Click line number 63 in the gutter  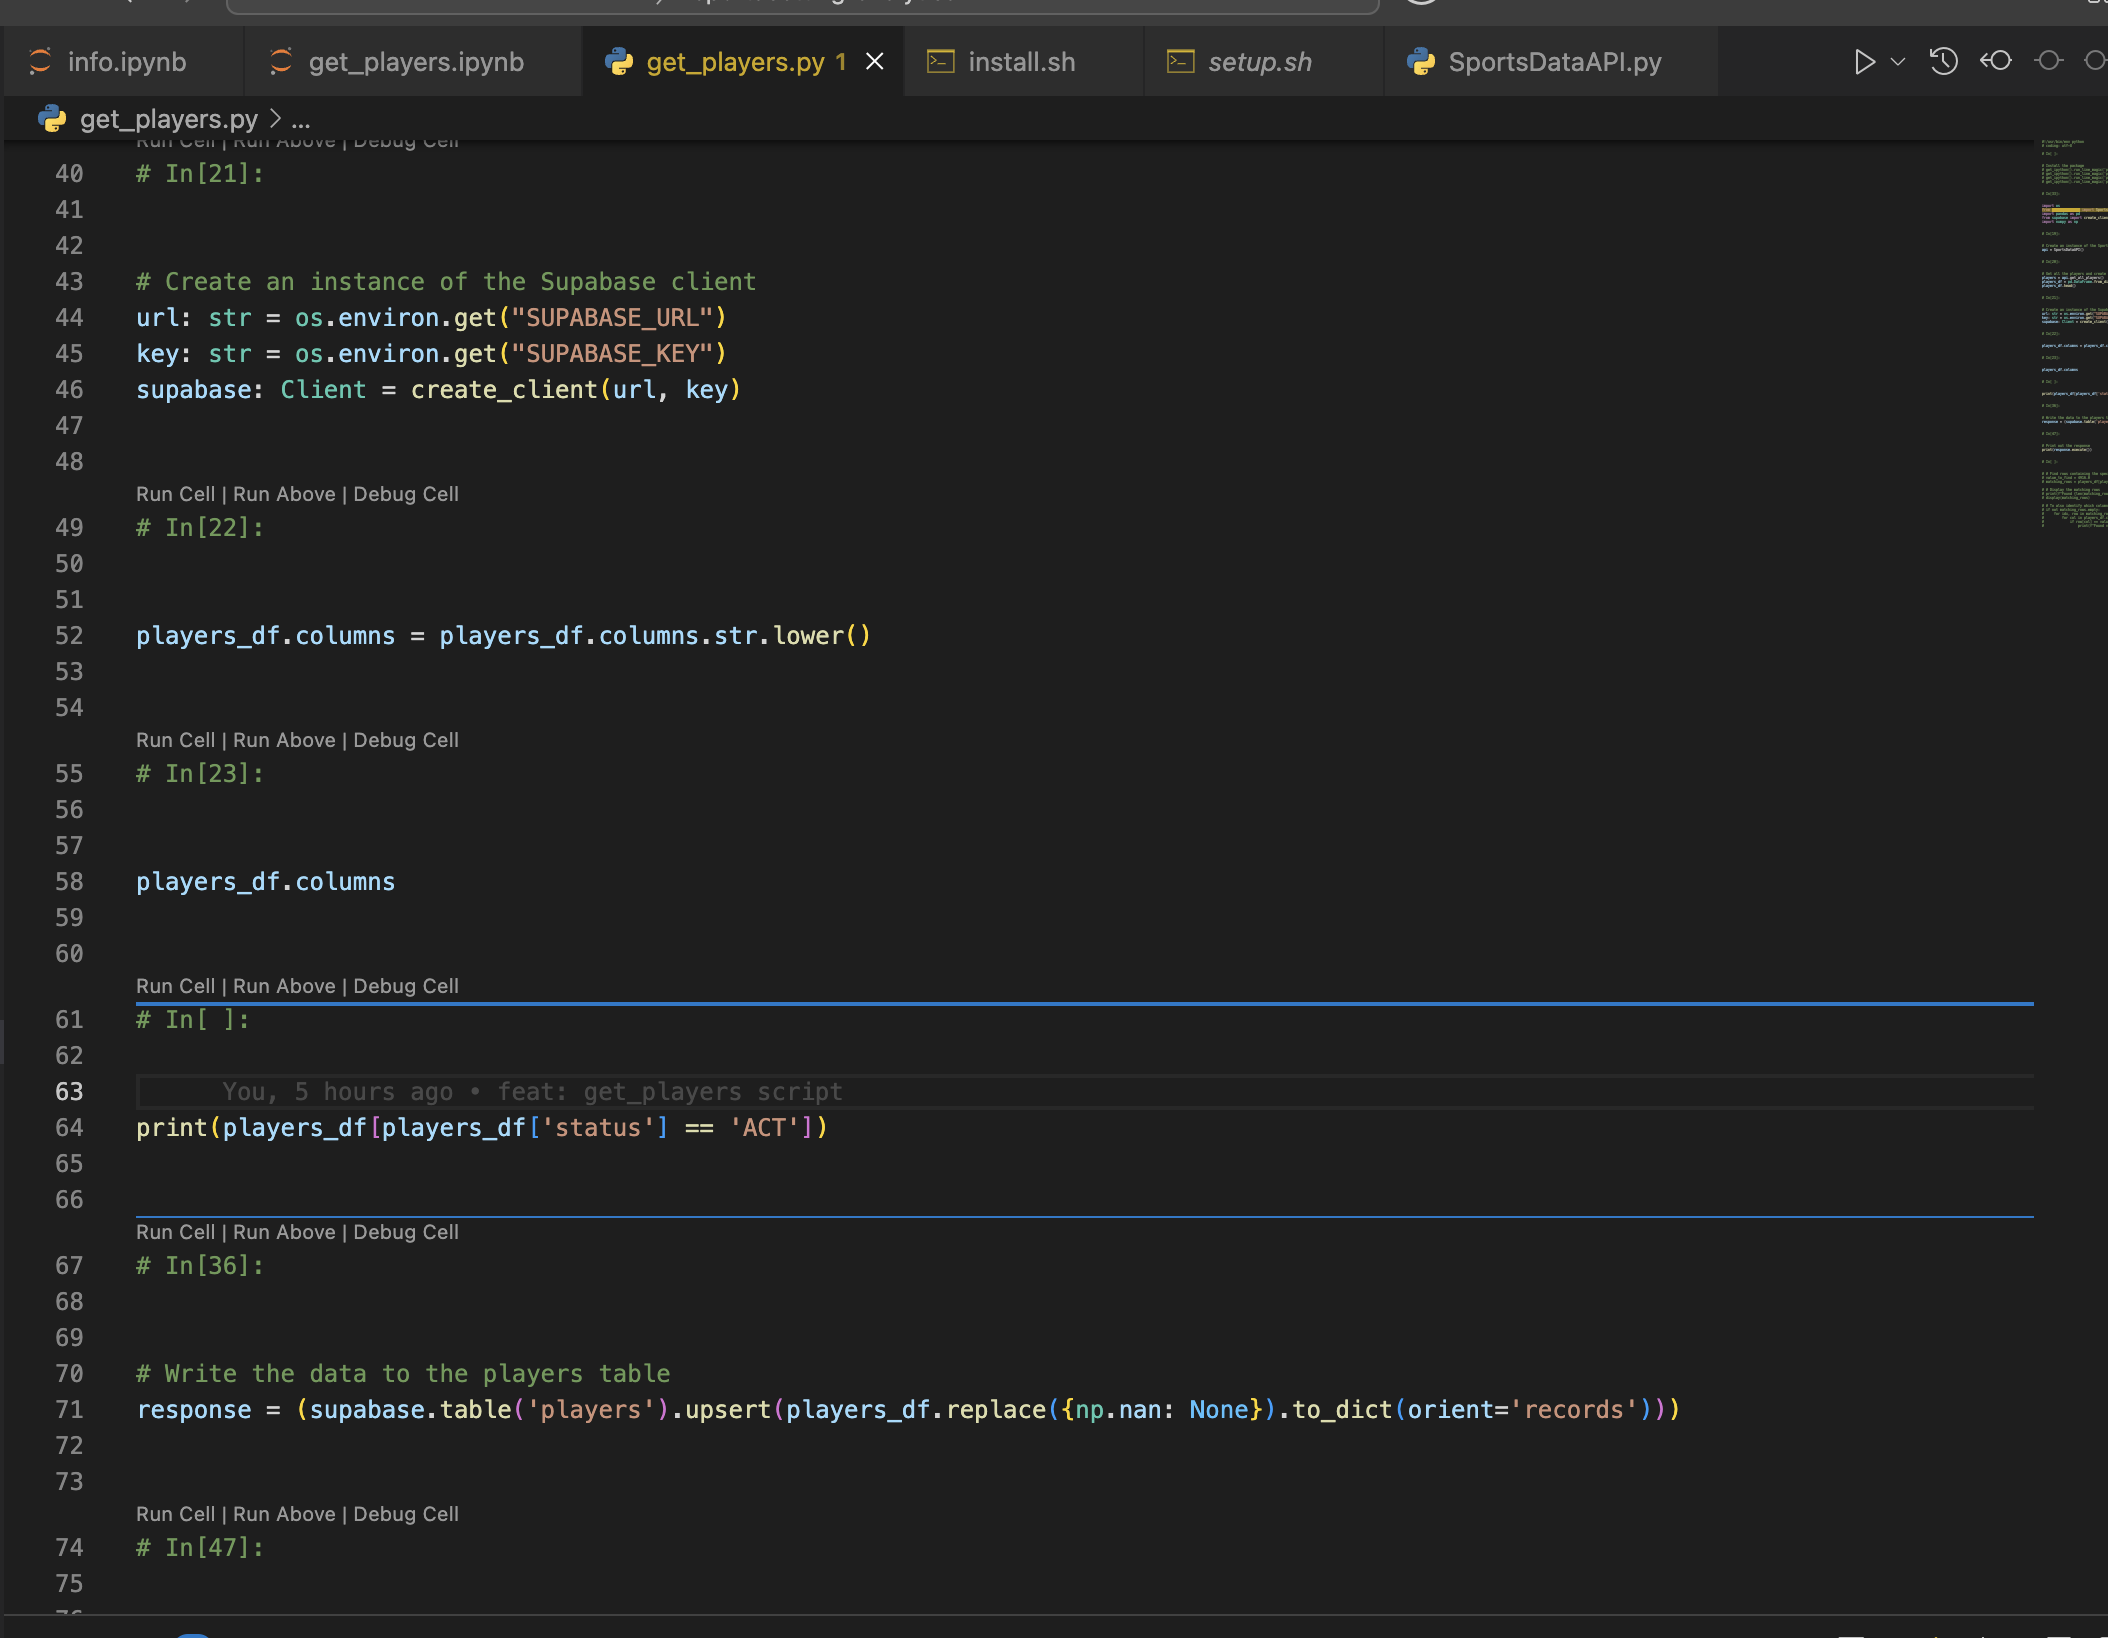point(69,1092)
